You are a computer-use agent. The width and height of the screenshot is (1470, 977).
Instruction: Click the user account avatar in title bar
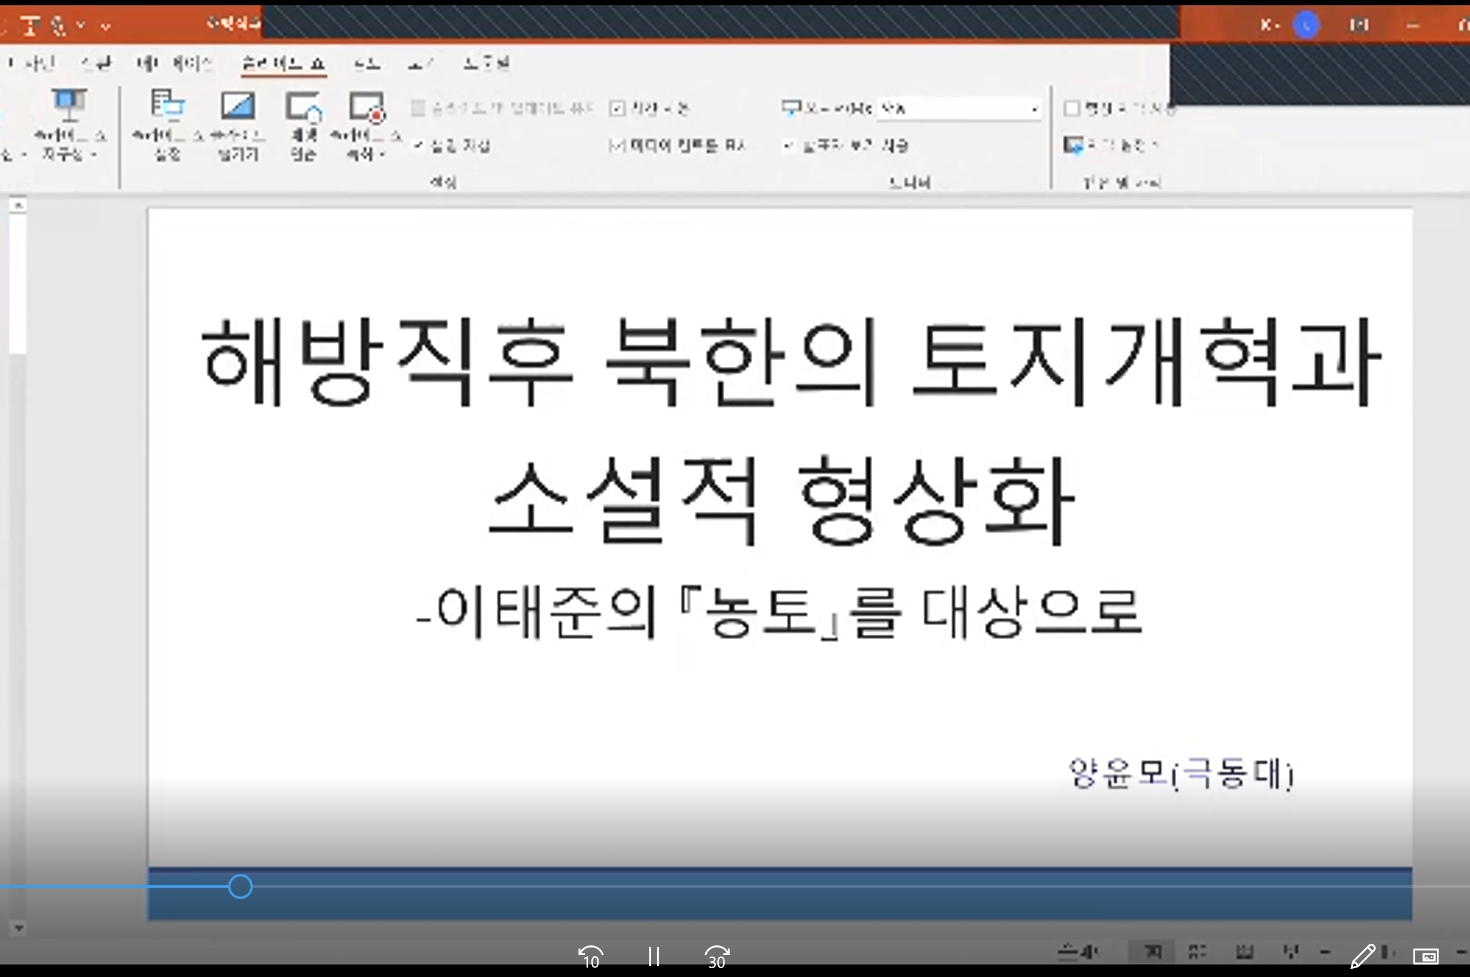pos(1306,25)
